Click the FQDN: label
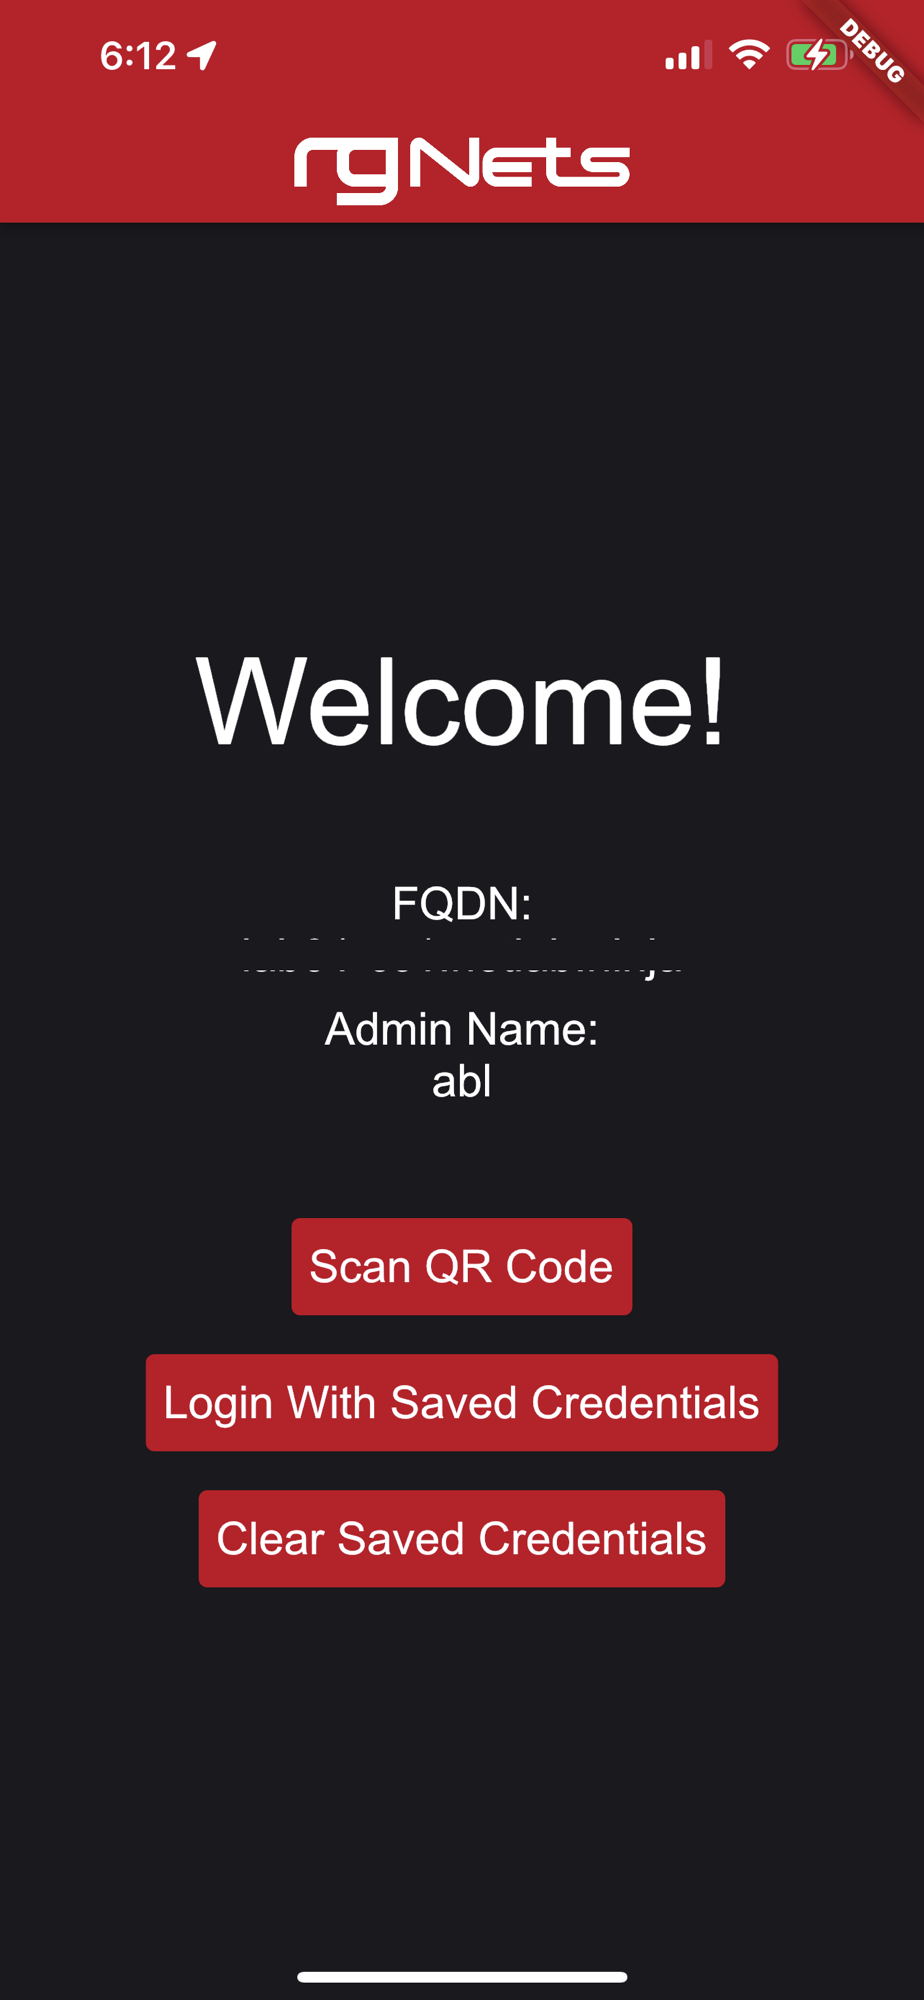 point(461,904)
